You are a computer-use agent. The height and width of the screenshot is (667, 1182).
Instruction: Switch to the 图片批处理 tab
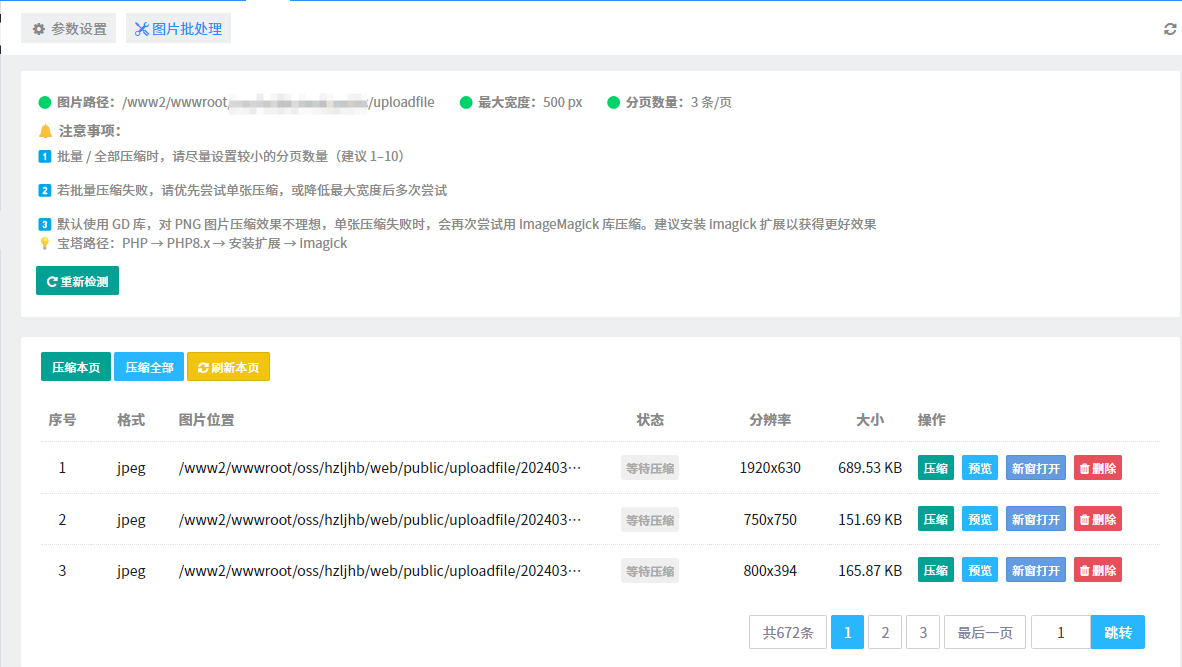(x=178, y=29)
